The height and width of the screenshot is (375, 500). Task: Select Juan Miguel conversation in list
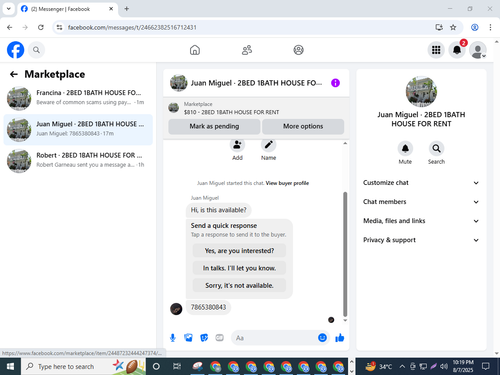click(78, 130)
